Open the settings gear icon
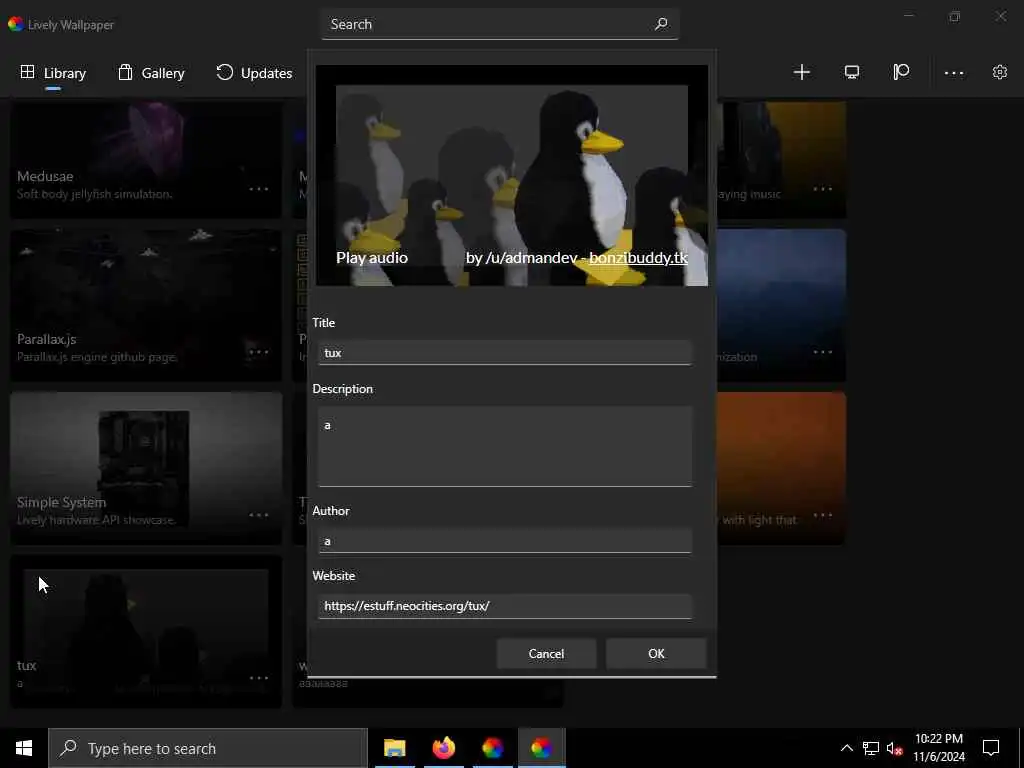 click(x=1000, y=72)
